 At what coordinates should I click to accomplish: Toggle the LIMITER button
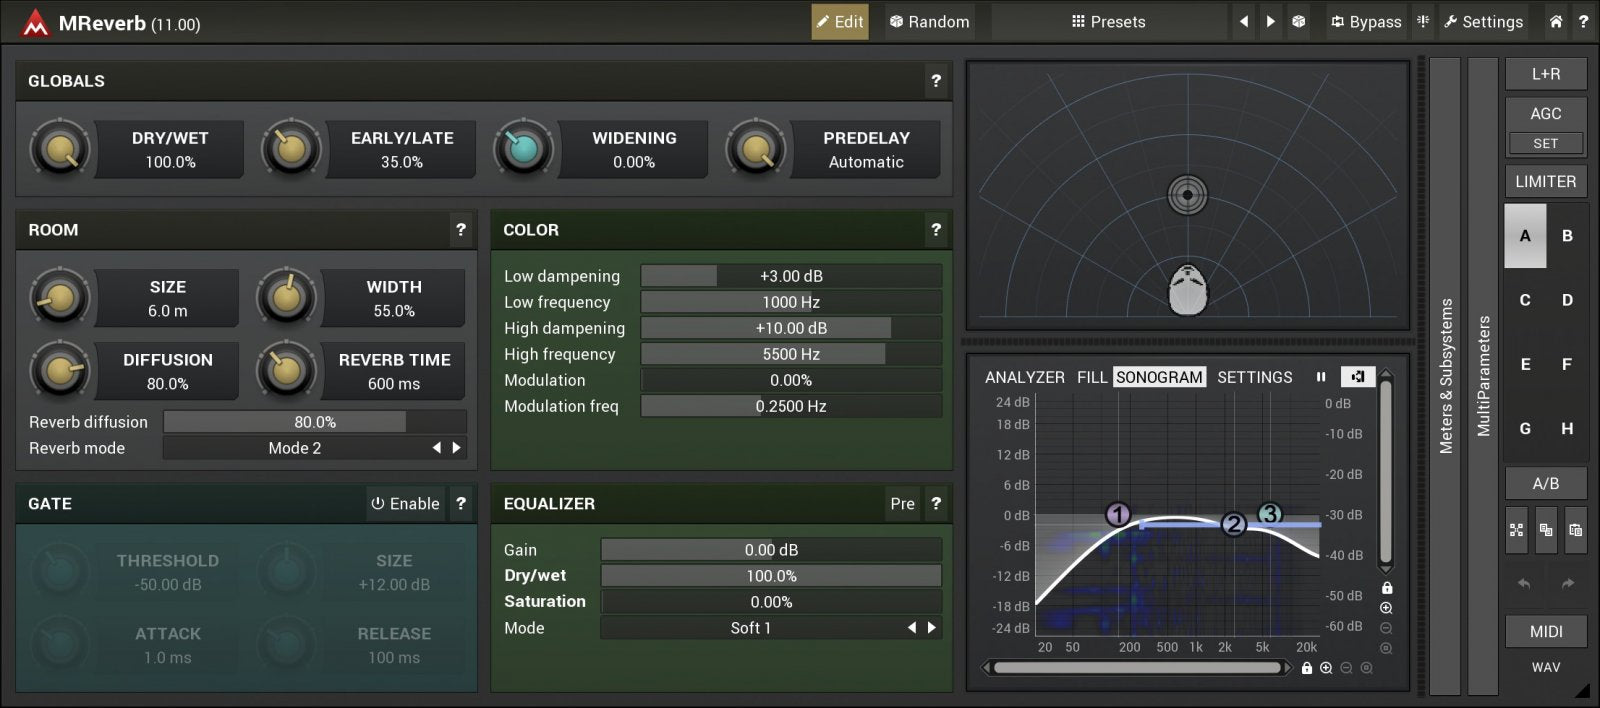(1546, 181)
